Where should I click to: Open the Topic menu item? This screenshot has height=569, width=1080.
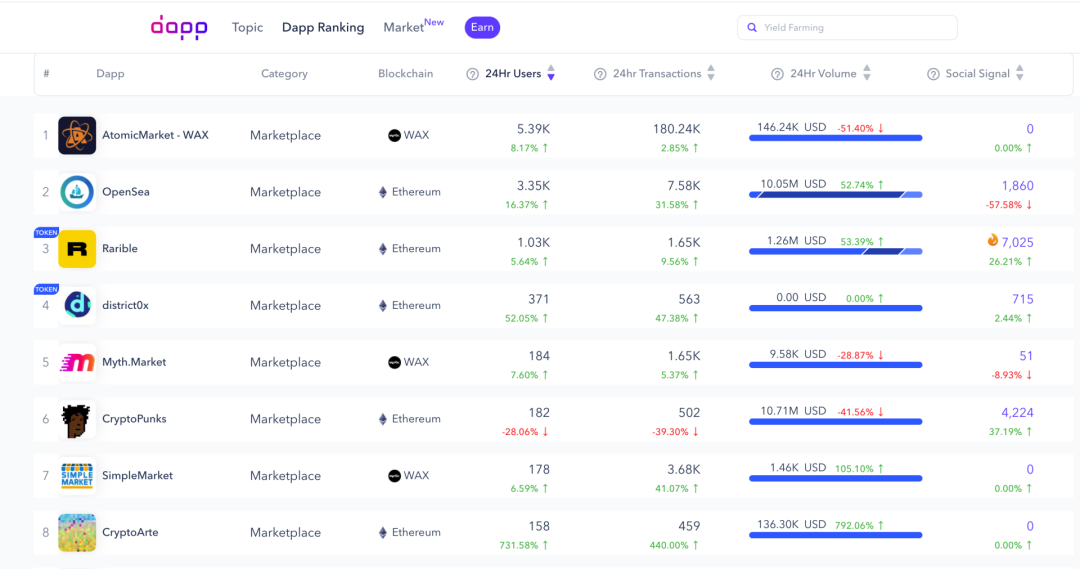[x=247, y=28]
